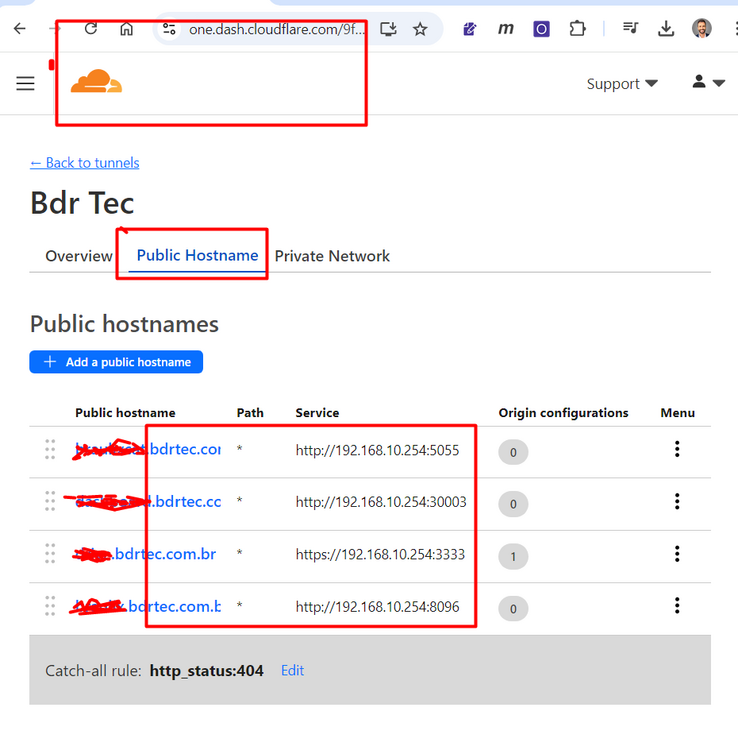This screenshot has height=750, width=738.
Task: Grab drag handle for port 30003 row
Action: 50,501
